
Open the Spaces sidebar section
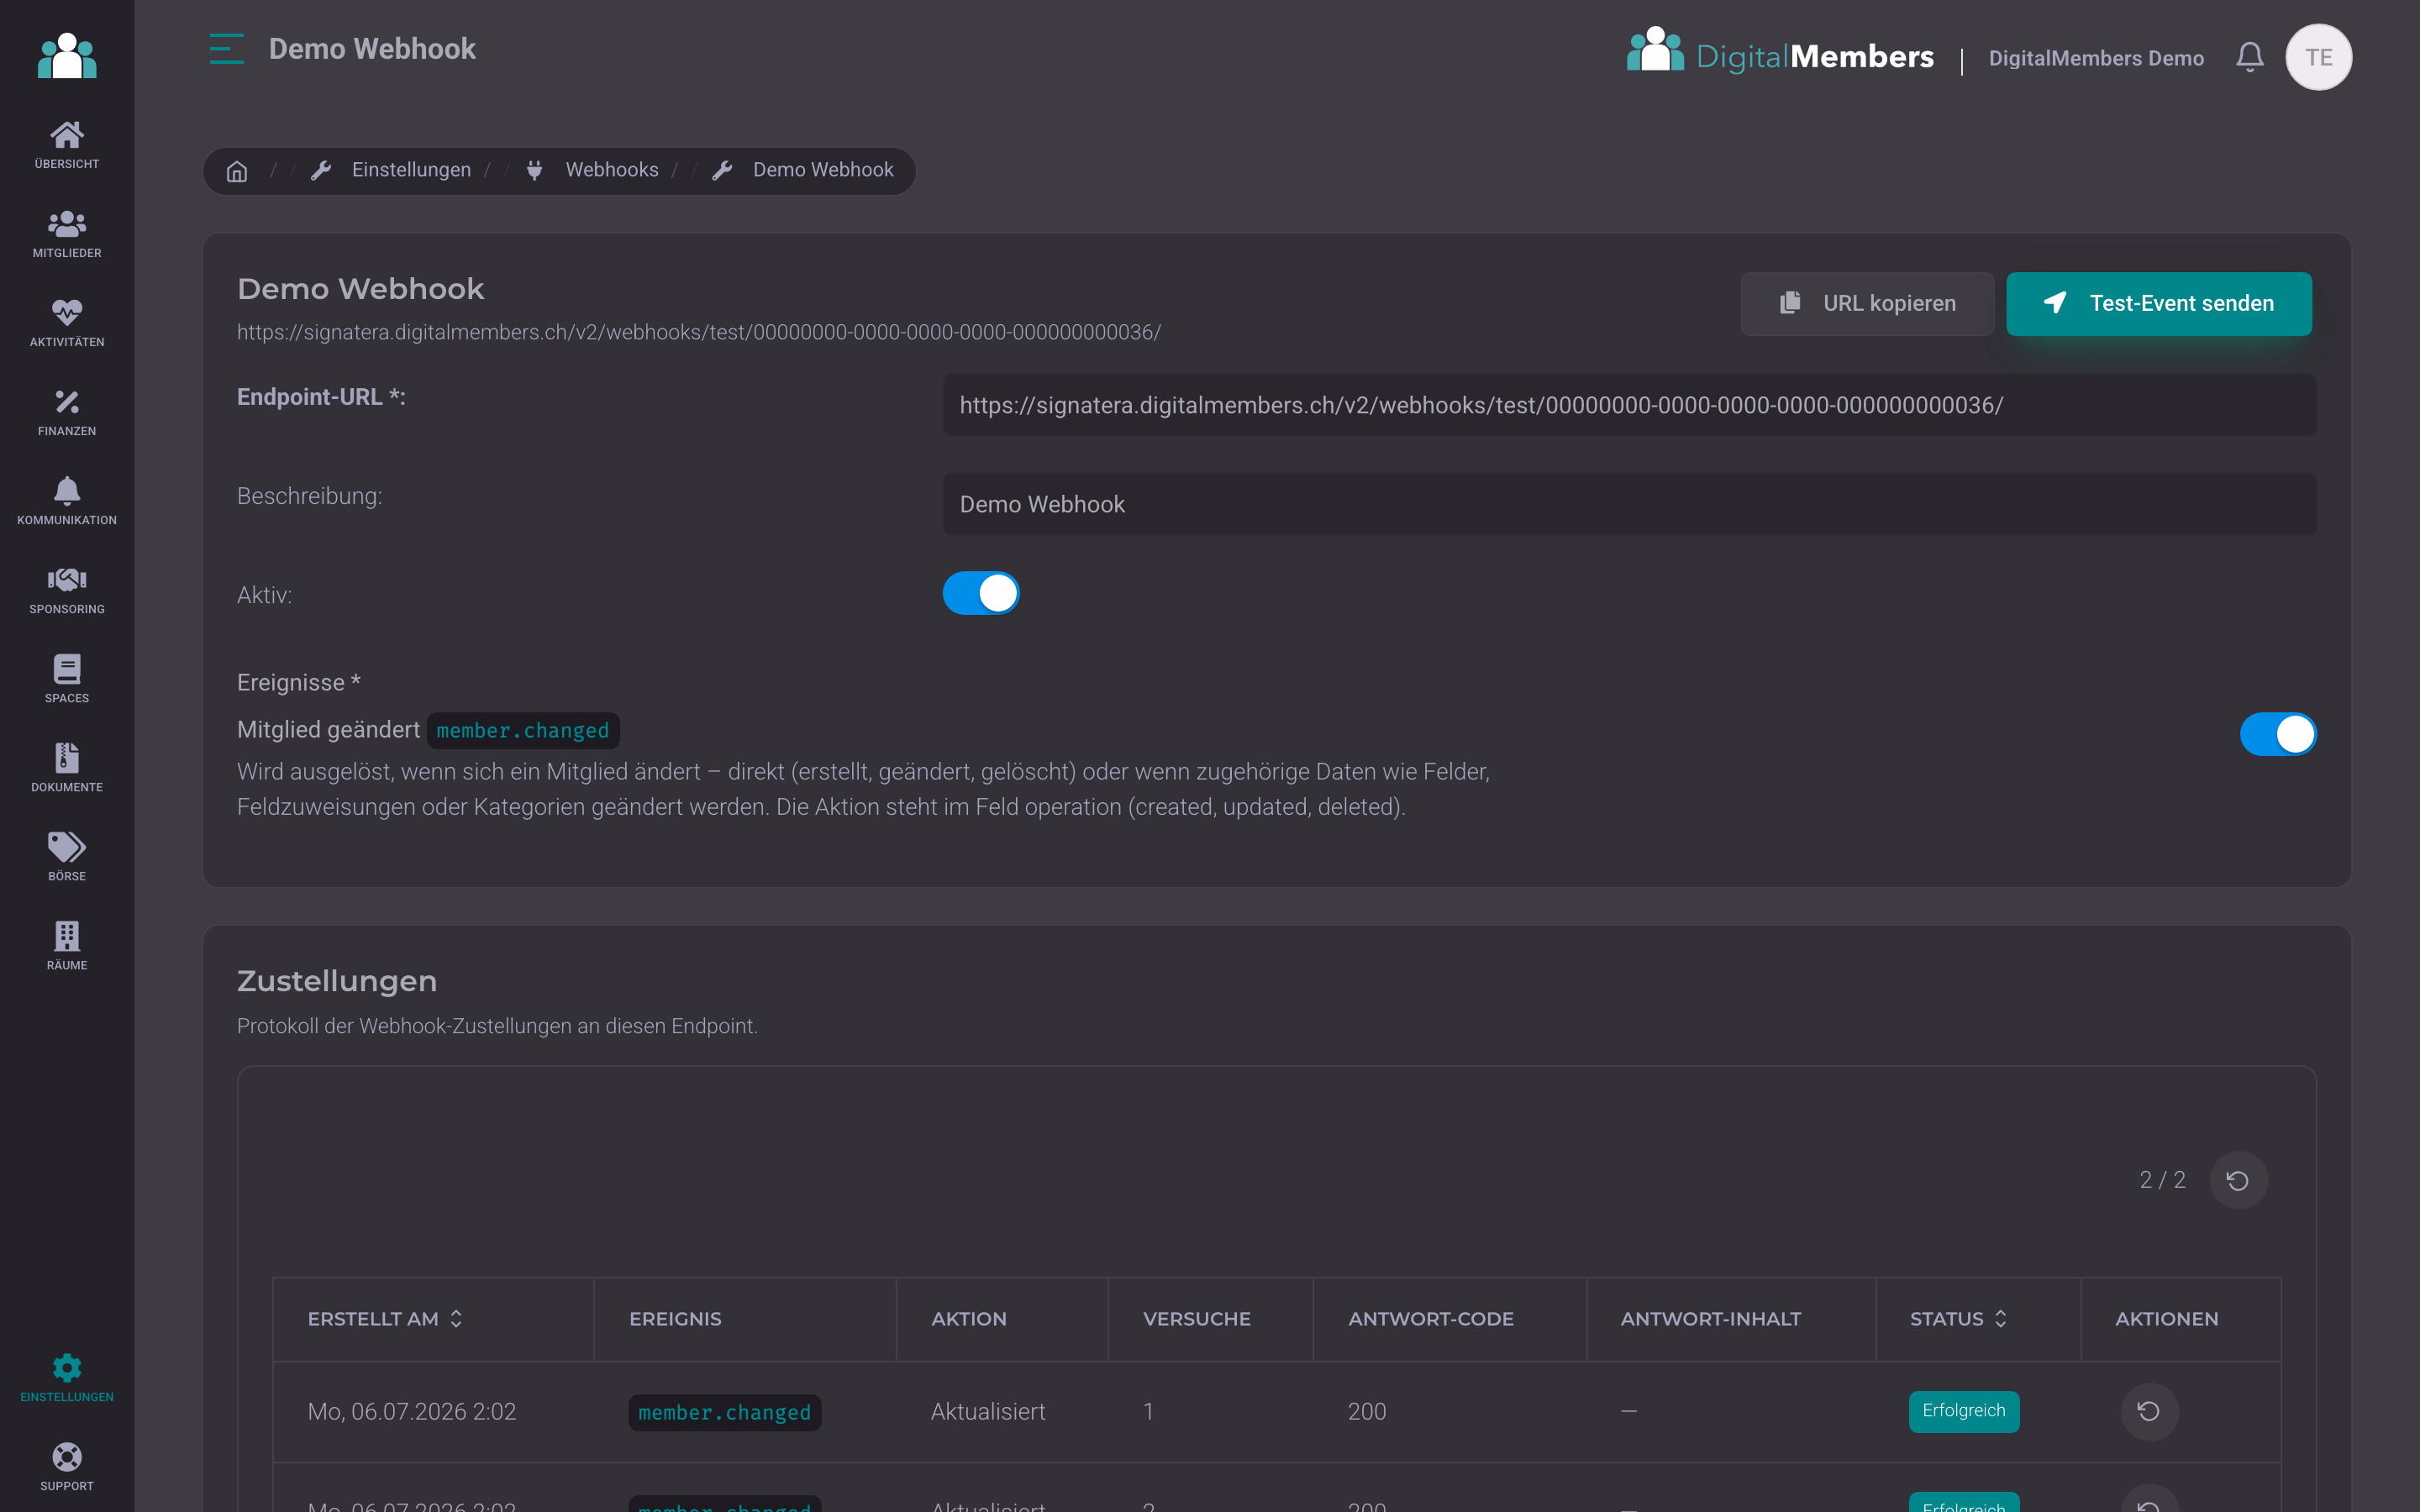point(67,679)
